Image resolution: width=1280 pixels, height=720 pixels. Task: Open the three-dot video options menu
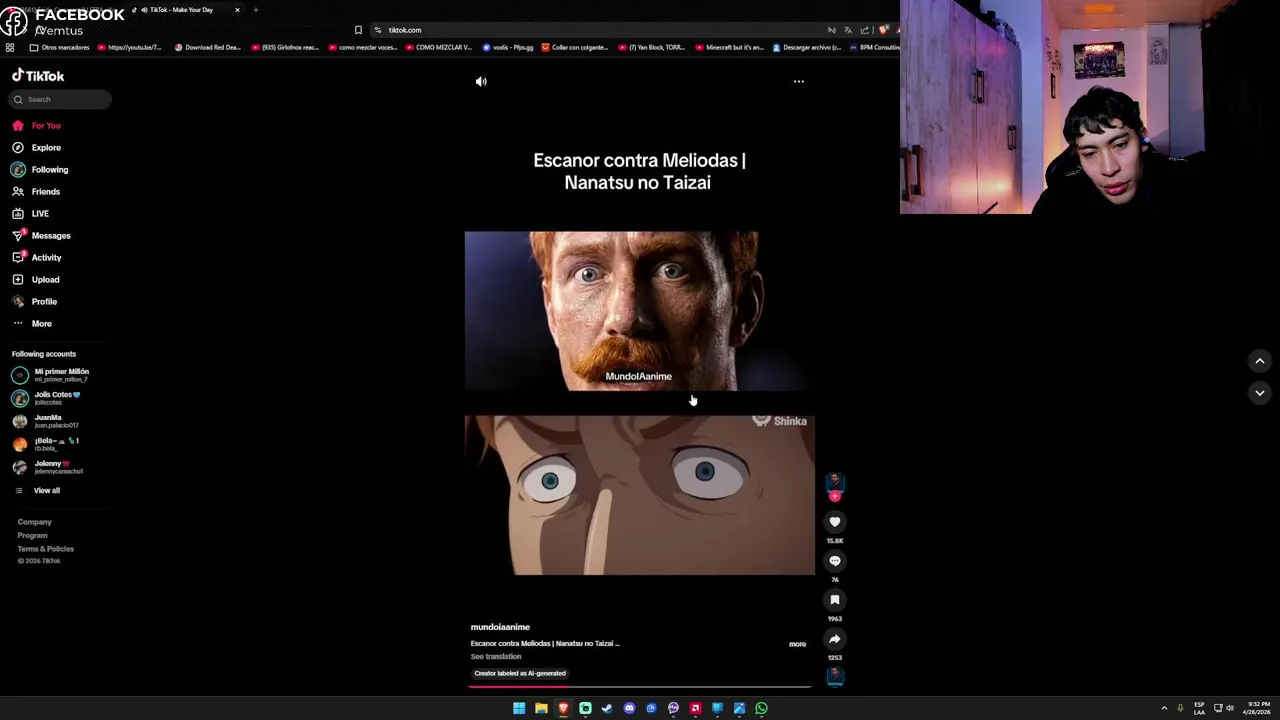(x=799, y=81)
